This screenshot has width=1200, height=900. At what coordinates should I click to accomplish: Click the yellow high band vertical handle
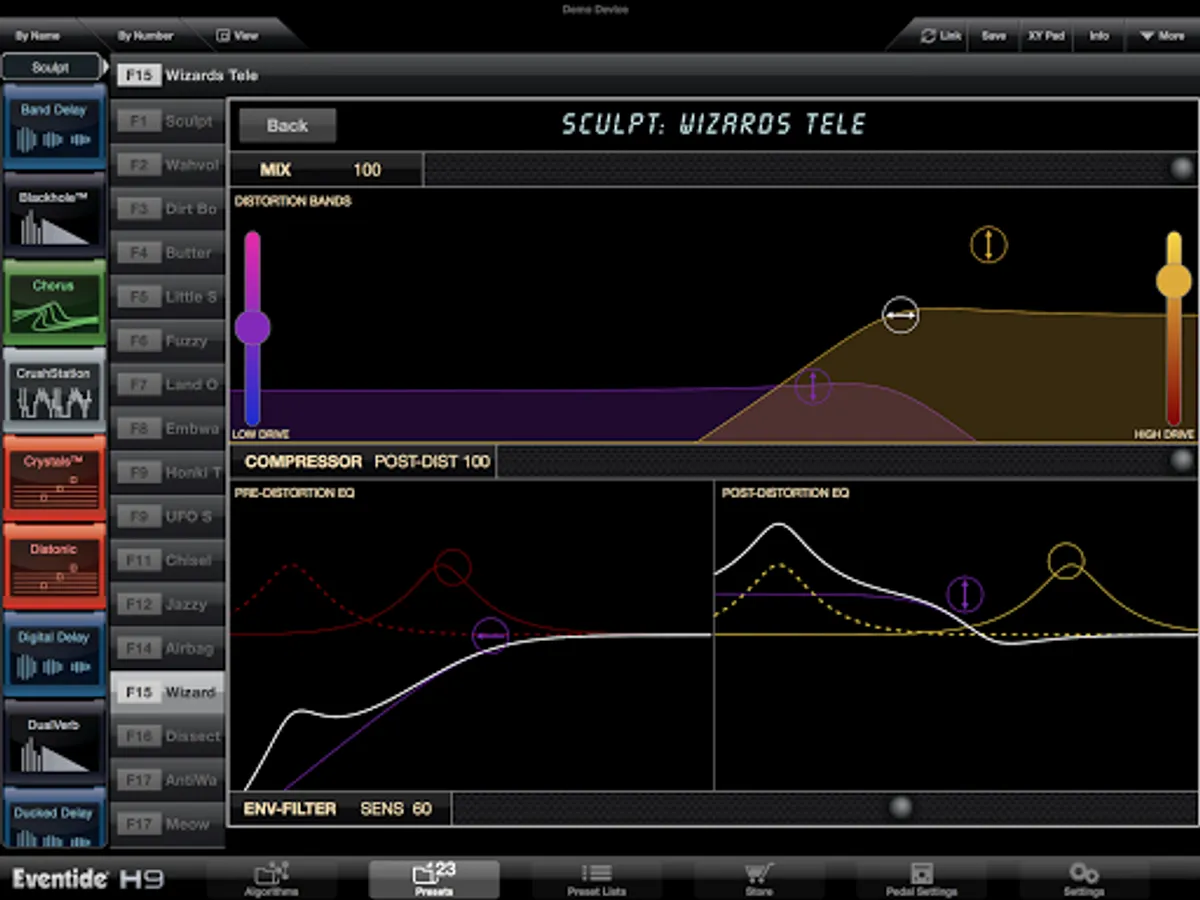(x=988, y=245)
